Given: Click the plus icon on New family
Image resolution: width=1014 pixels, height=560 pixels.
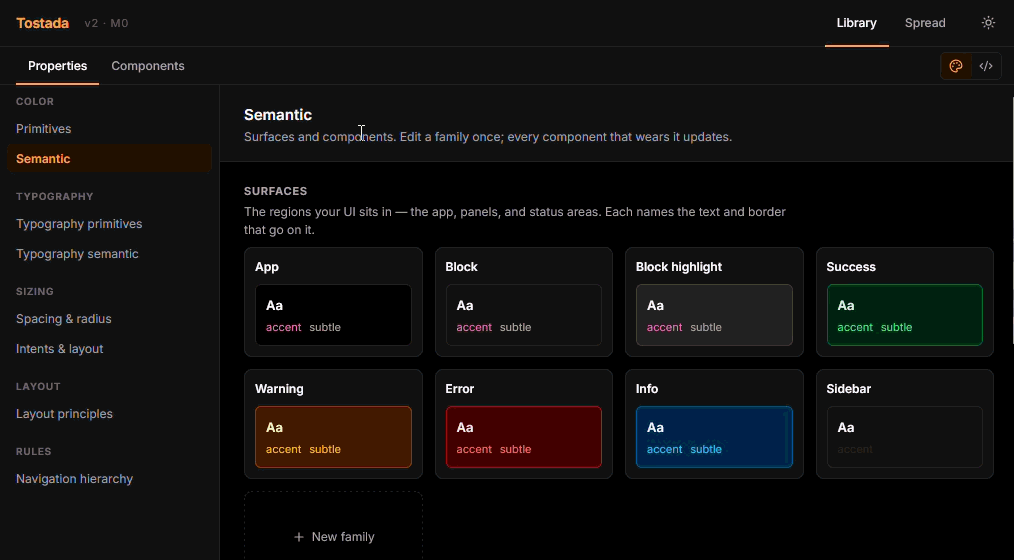Looking at the screenshot, I should (299, 537).
